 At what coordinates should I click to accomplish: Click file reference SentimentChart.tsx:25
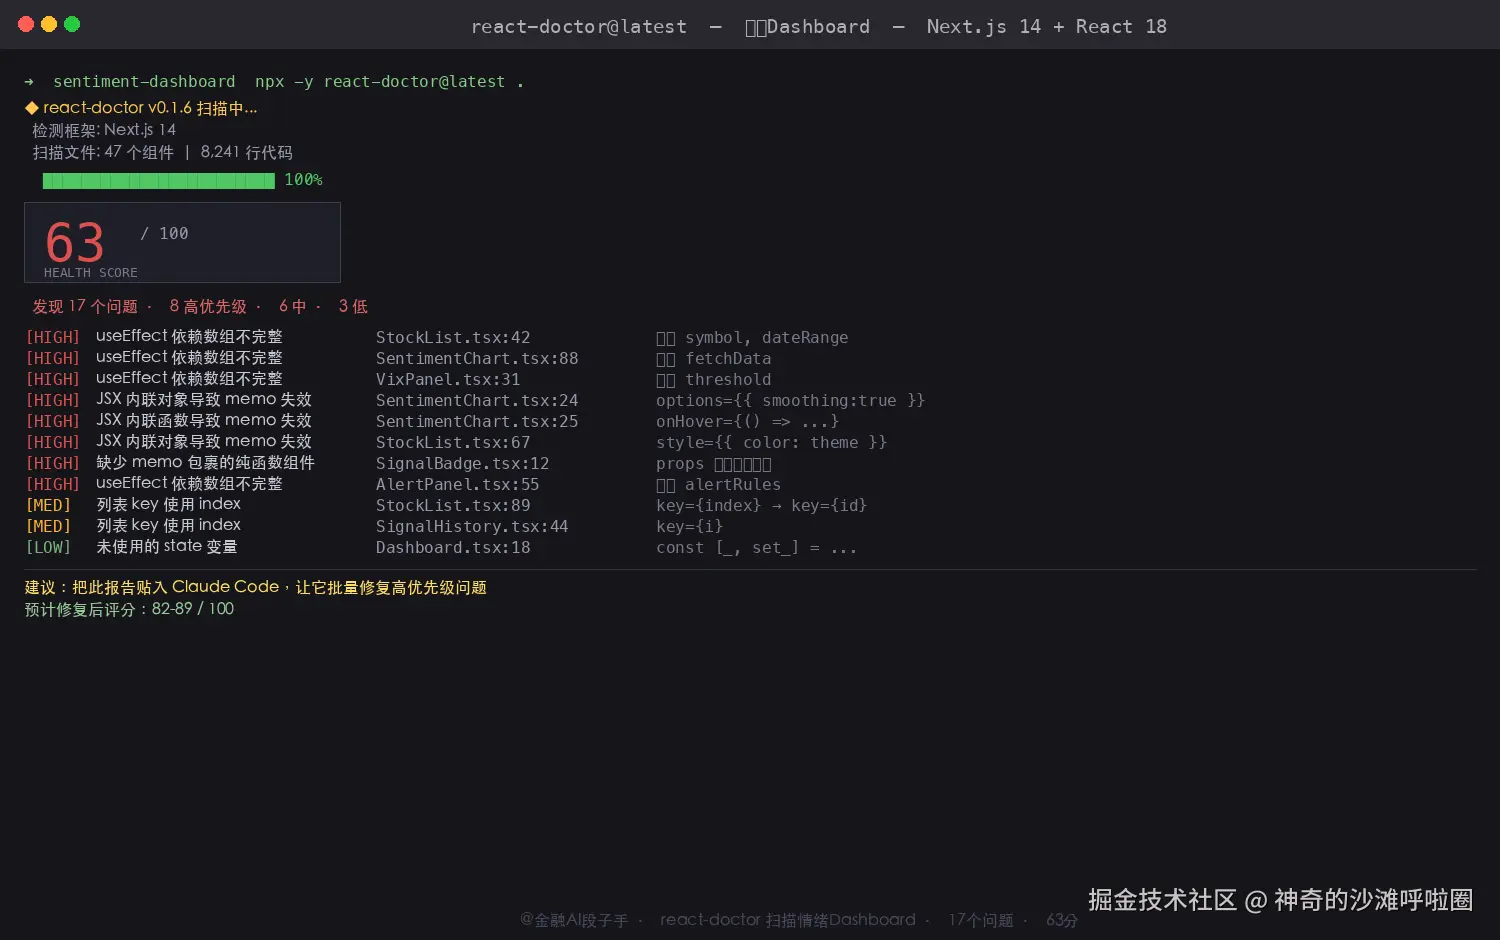point(477,422)
